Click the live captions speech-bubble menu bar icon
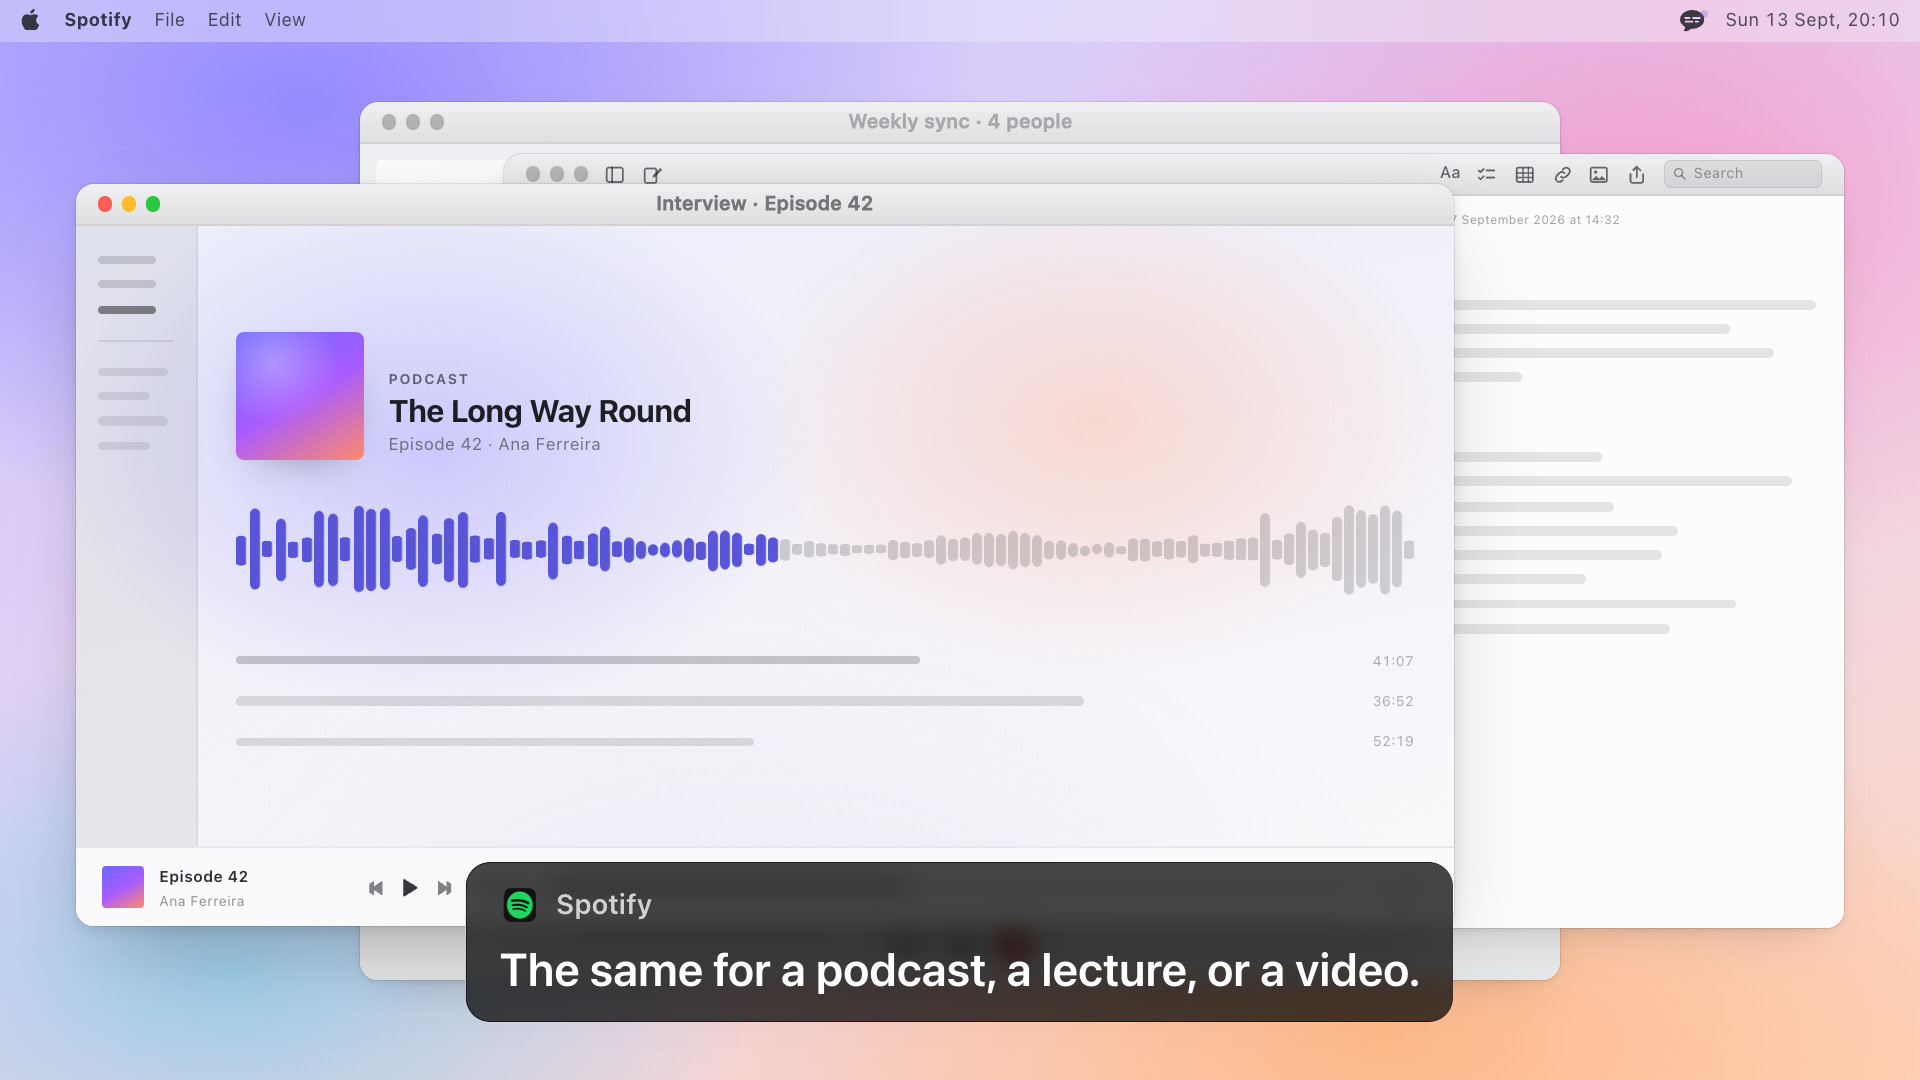The image size is (1920, 1080). [1692, 20]
